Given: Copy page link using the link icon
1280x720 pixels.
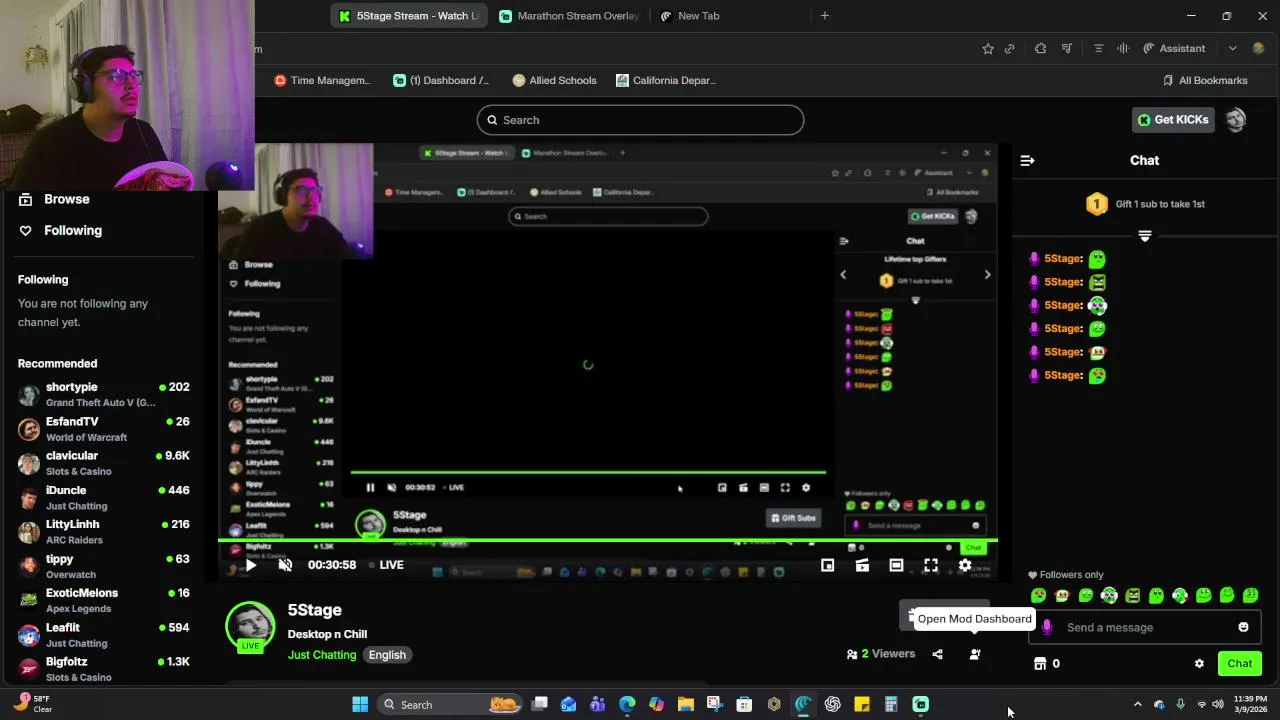Looking at the screenshot, I should [x=1010, y=48].
